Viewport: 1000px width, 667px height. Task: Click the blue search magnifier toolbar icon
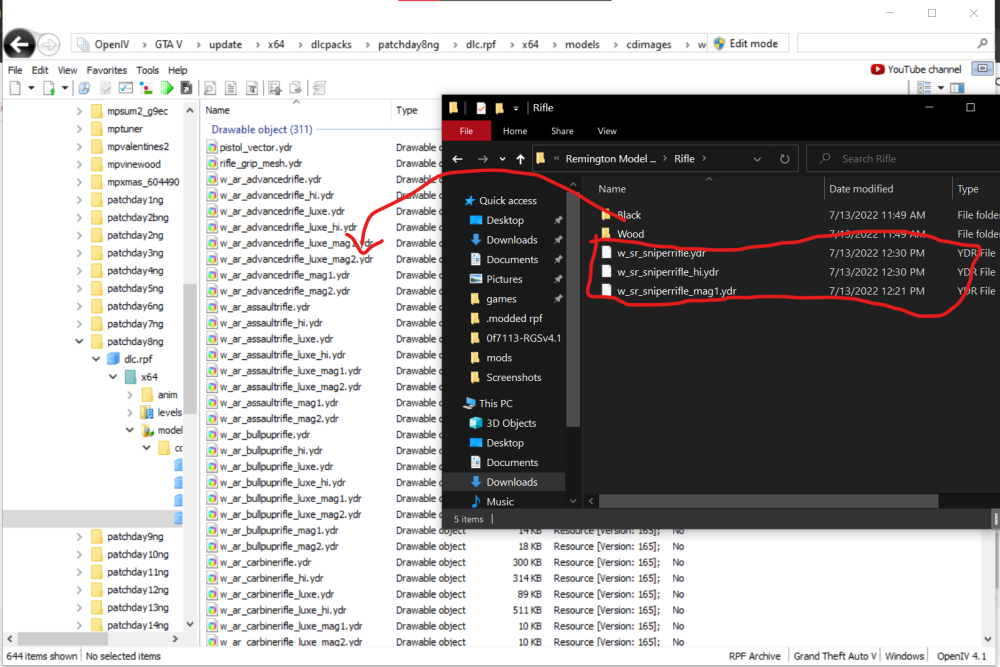tap(85, 88)
